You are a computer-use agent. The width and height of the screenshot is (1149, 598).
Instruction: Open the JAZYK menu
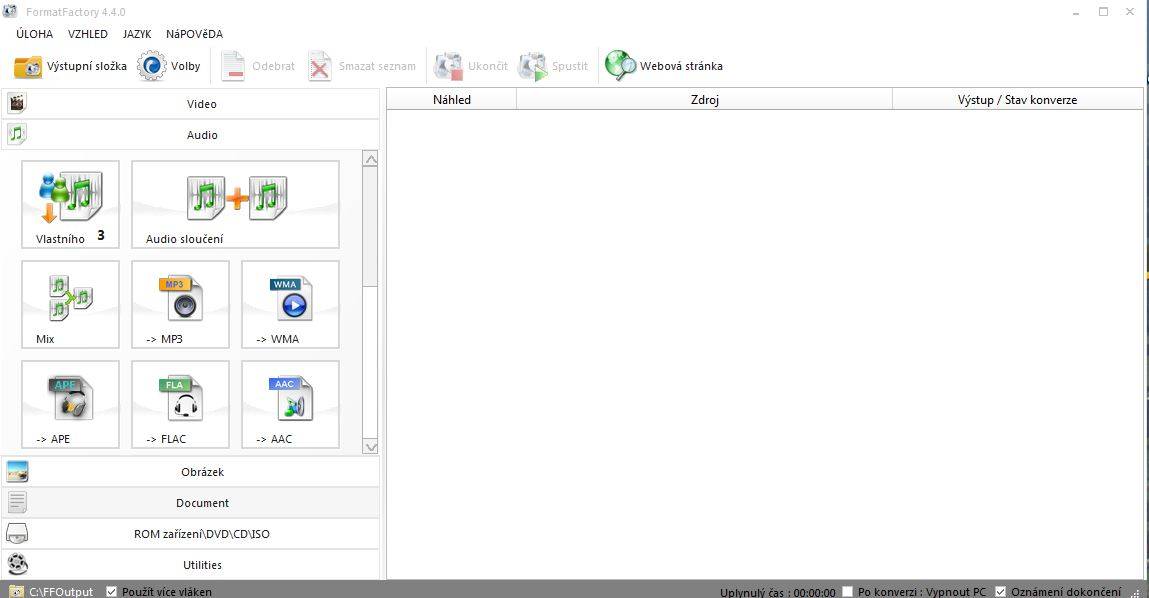click(x=137, y=34)
